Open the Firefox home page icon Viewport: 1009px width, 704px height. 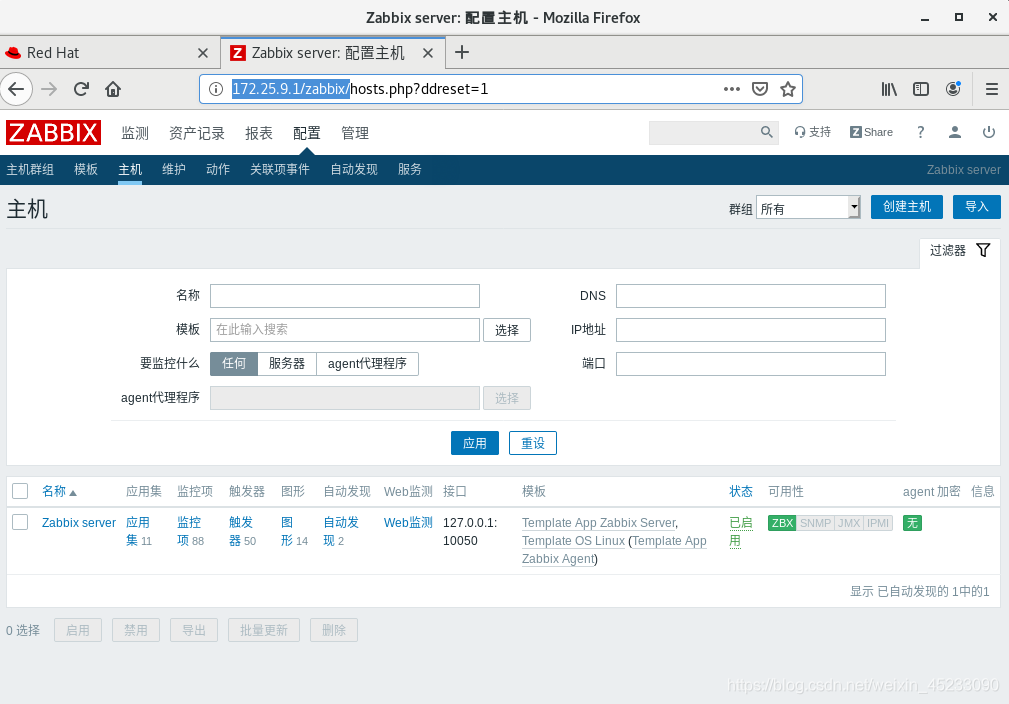point(113,89)
